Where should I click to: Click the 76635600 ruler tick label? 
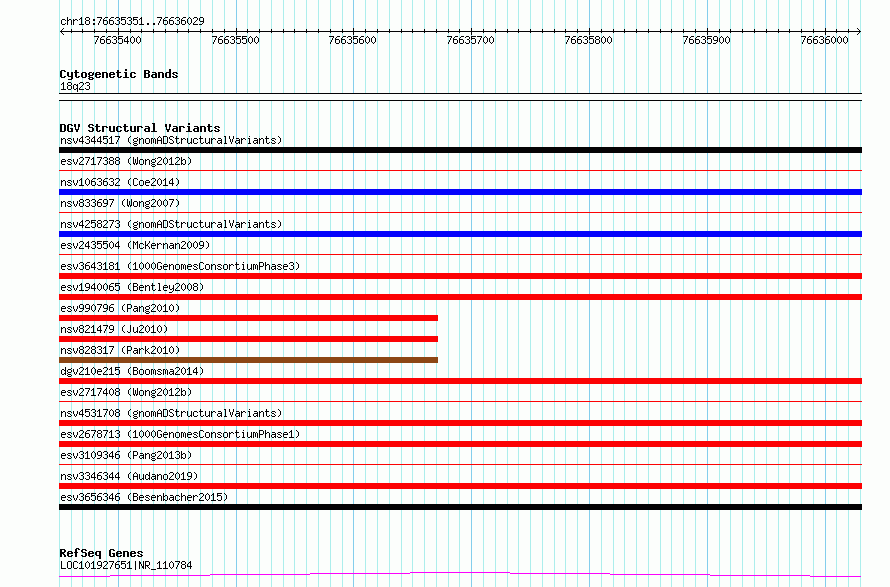pyautogui.click(x=352, y=40)
